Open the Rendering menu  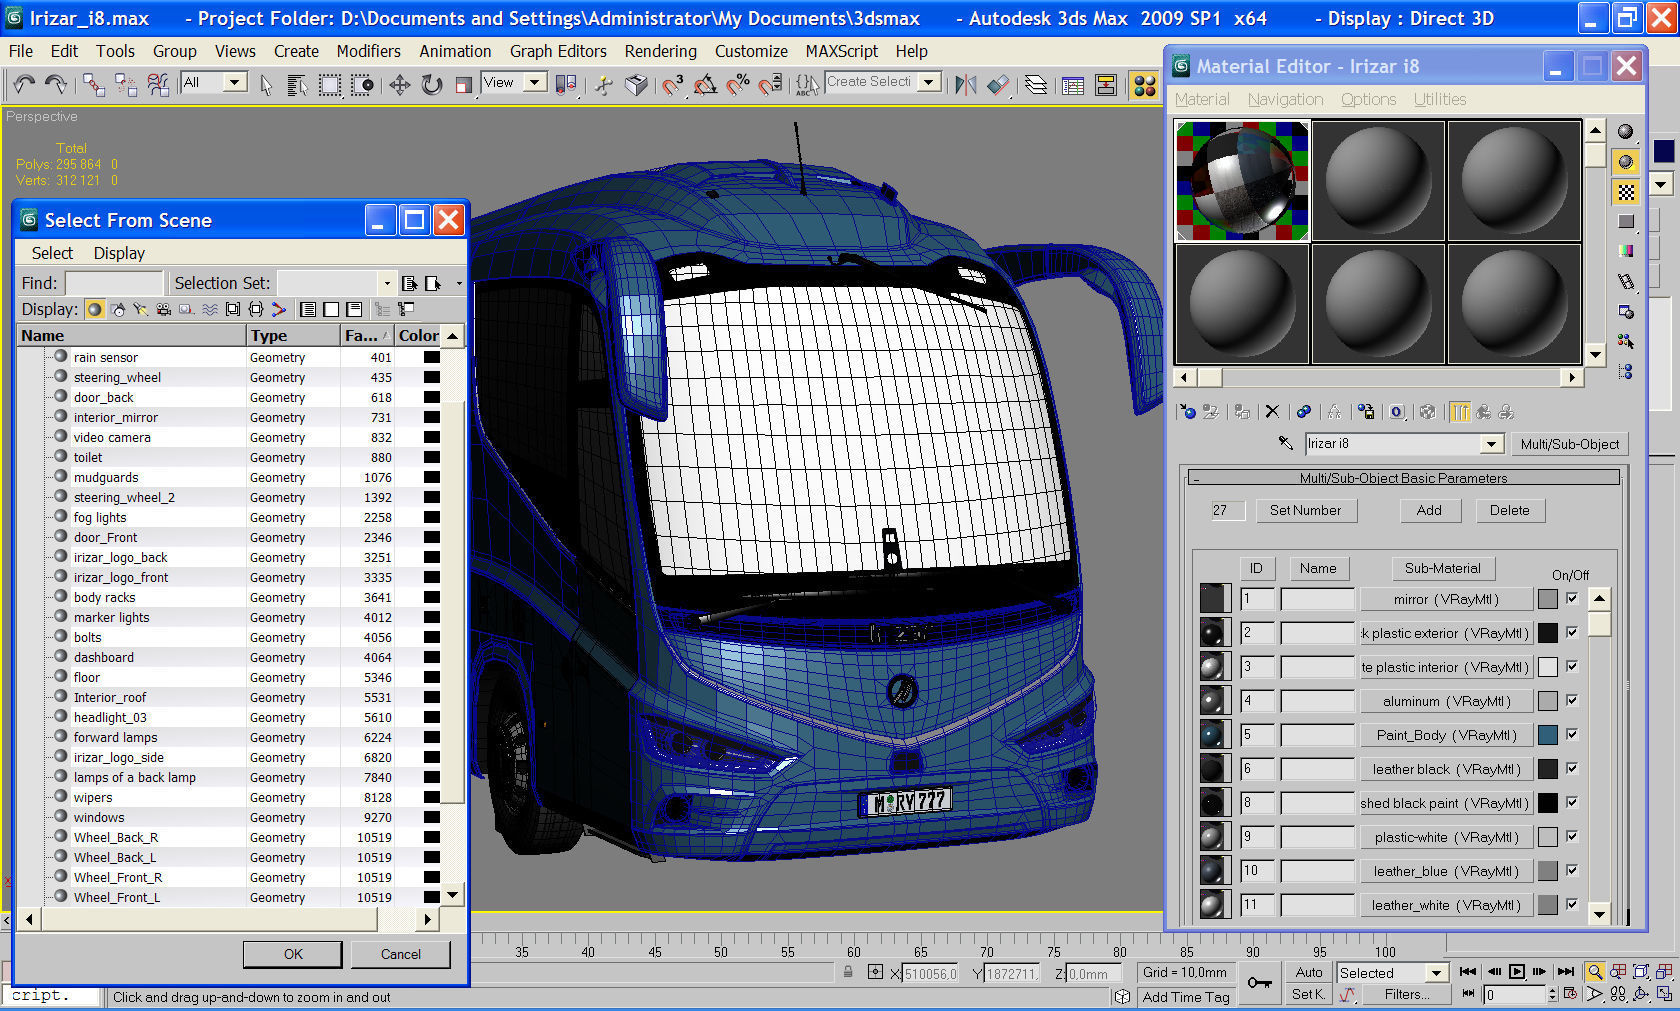(x=660, y=51)
